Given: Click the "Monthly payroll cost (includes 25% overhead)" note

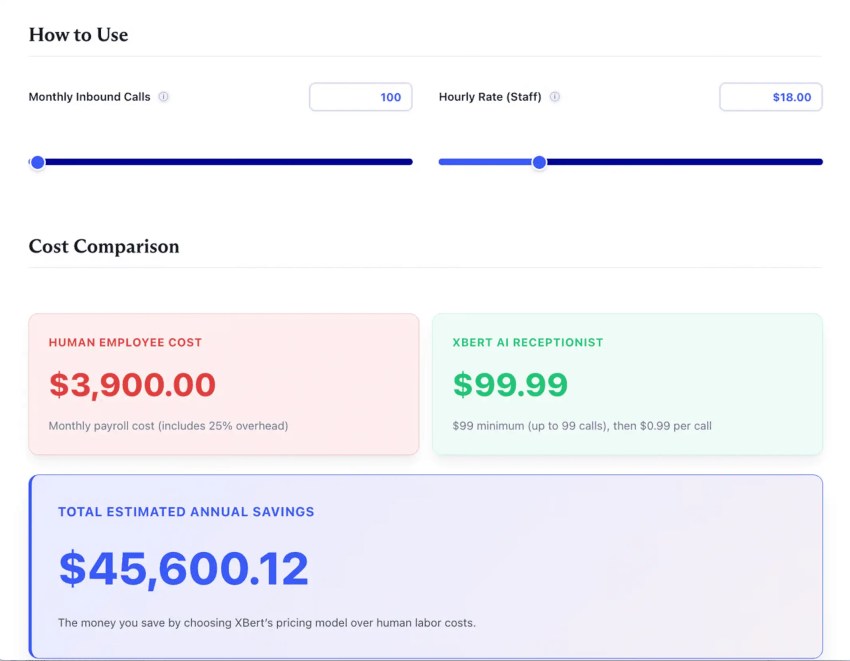Looking at the screenshot, I should [169, 426].
